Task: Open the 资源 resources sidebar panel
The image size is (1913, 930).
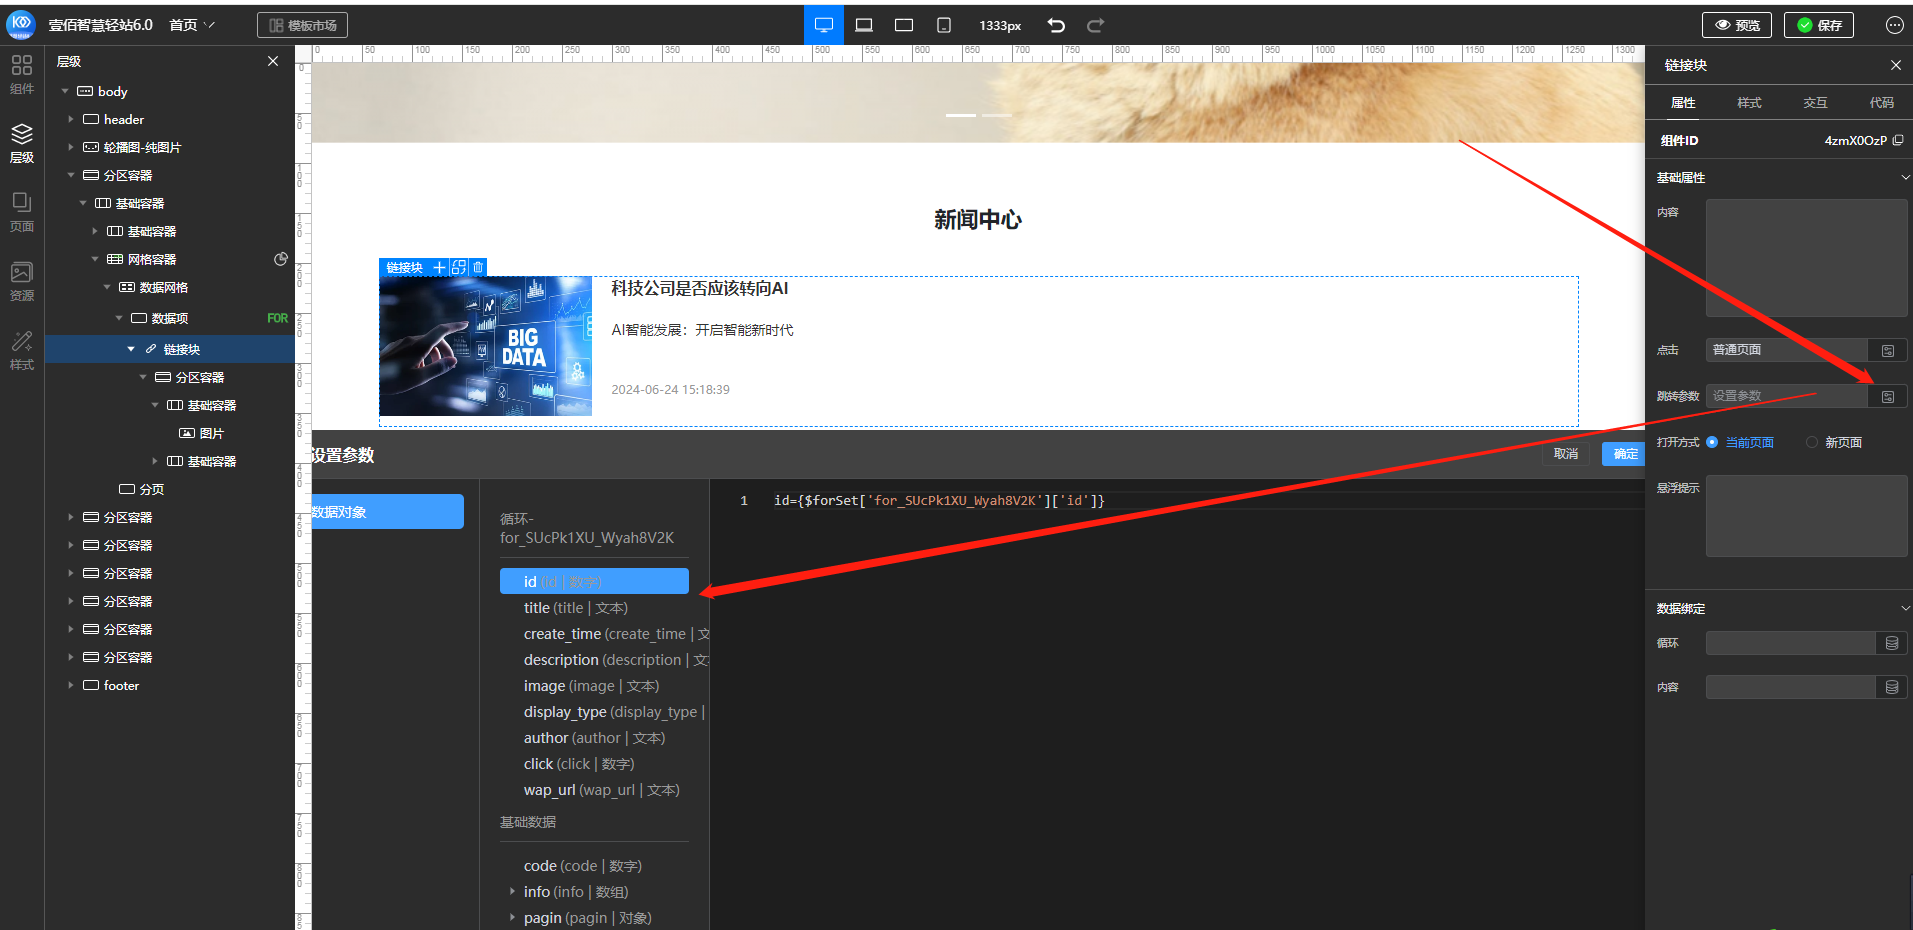Action: point(22,281)
